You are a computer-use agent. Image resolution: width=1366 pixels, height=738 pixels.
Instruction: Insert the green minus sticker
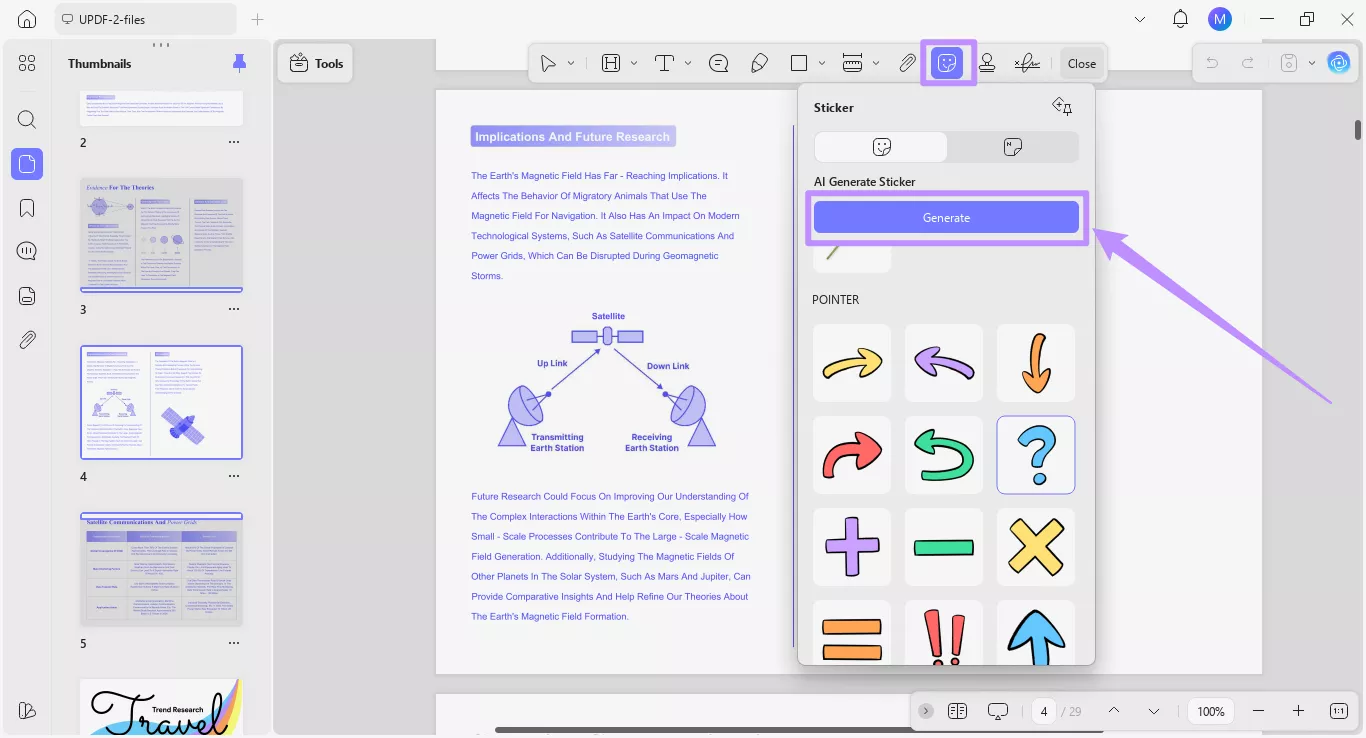click(944, 547)
